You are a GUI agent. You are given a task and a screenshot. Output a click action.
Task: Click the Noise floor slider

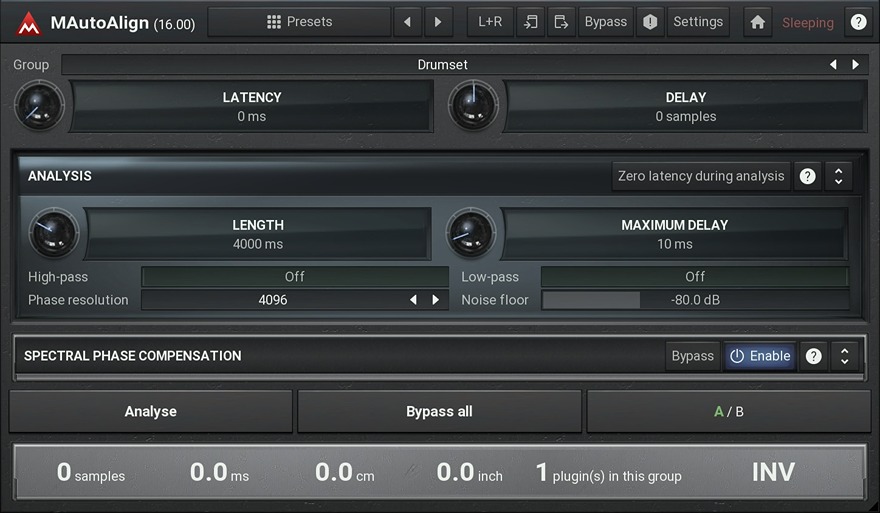[695, 300]
